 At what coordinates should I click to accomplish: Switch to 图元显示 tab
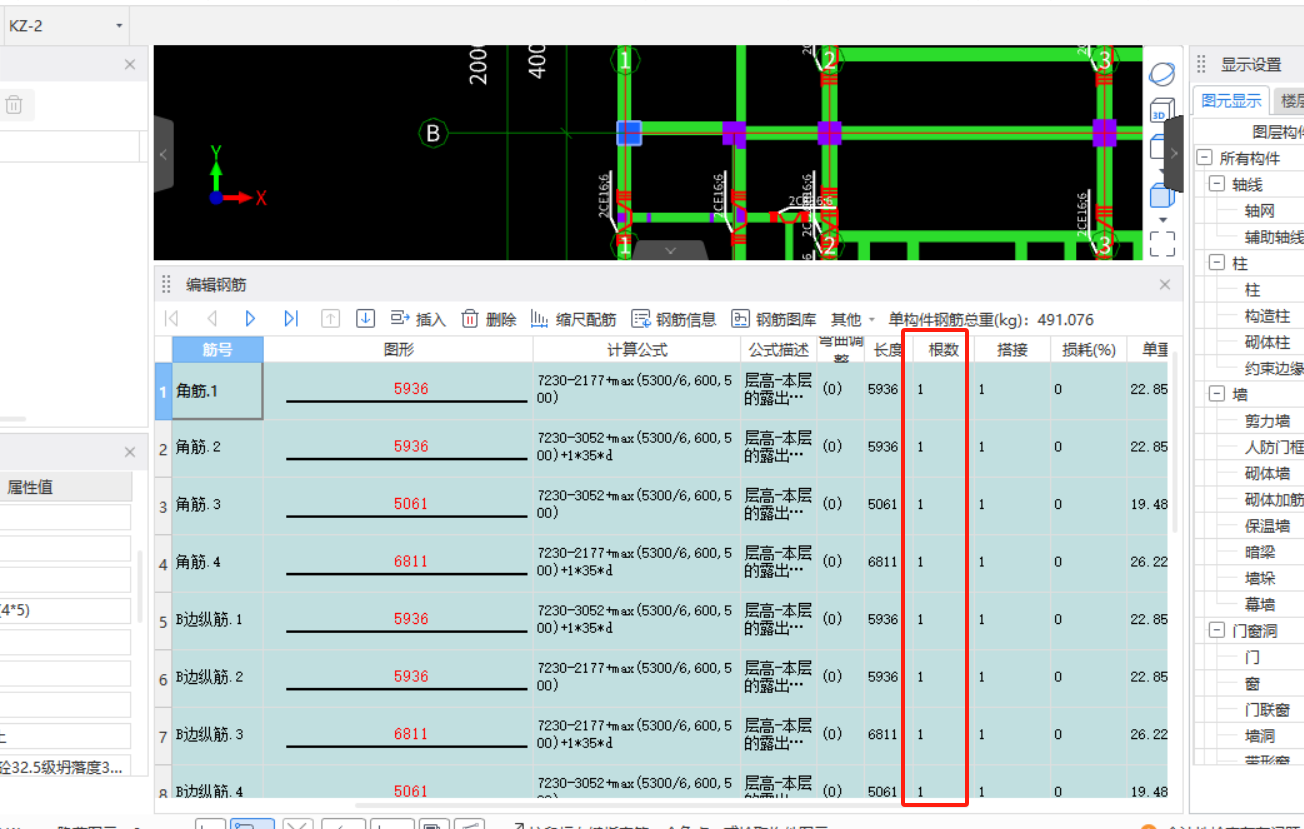coord(1231,101)
